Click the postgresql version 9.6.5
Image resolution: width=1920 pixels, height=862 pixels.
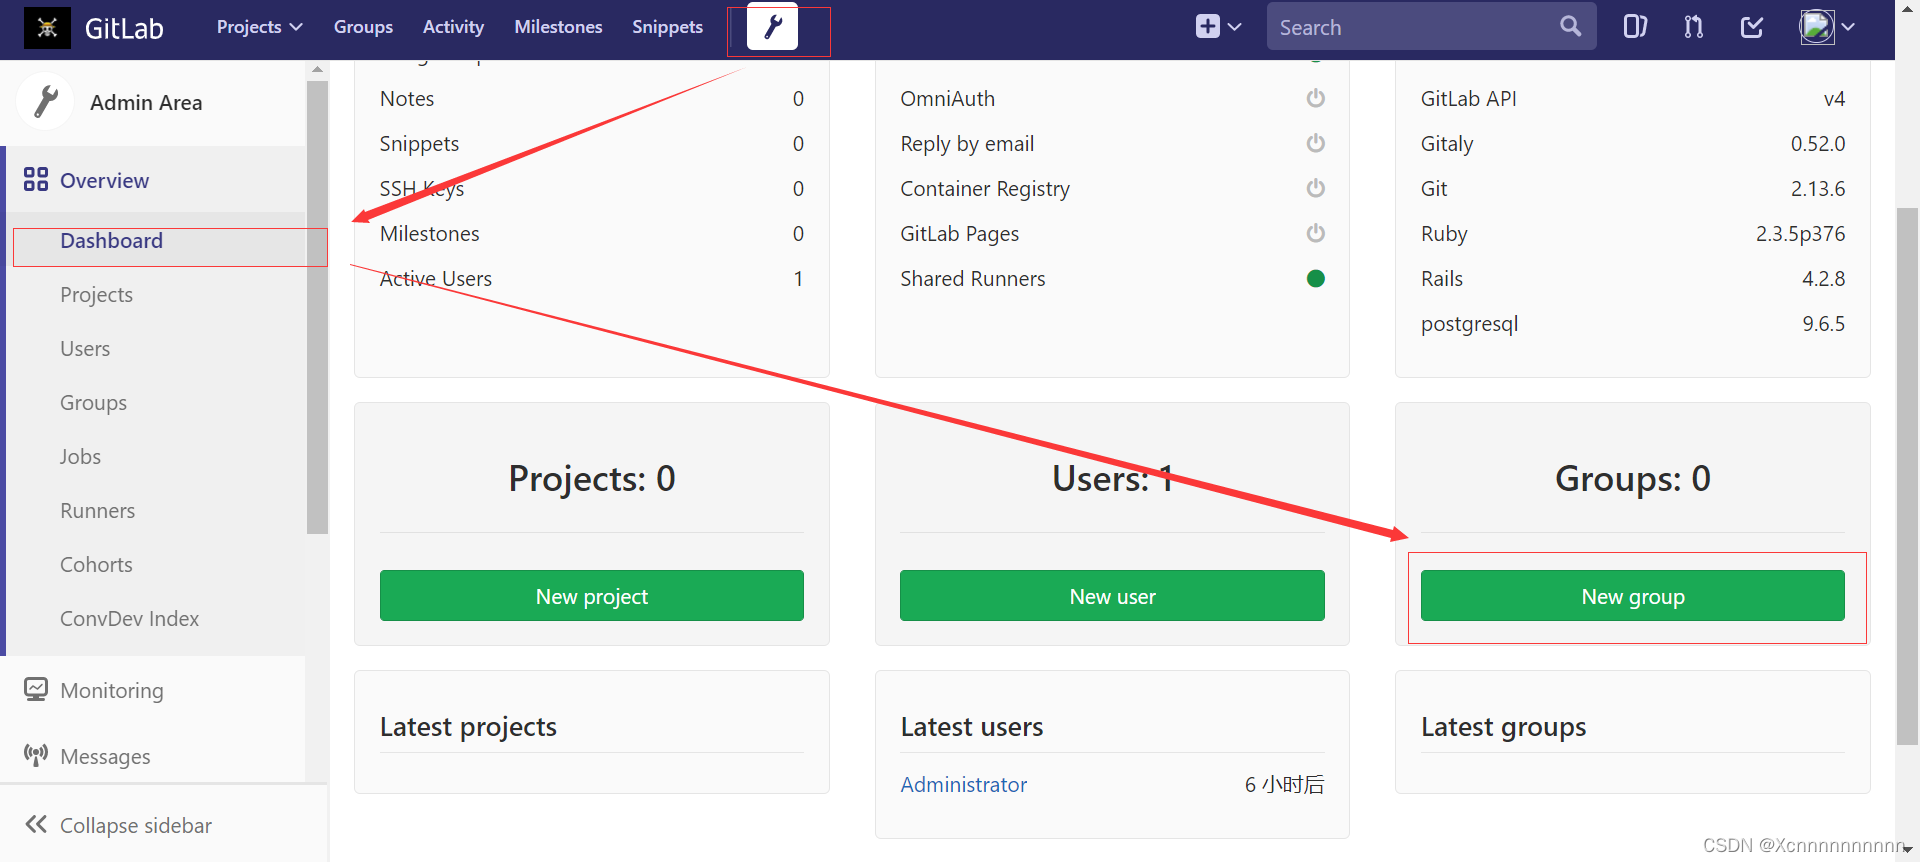click(1824, 324)
